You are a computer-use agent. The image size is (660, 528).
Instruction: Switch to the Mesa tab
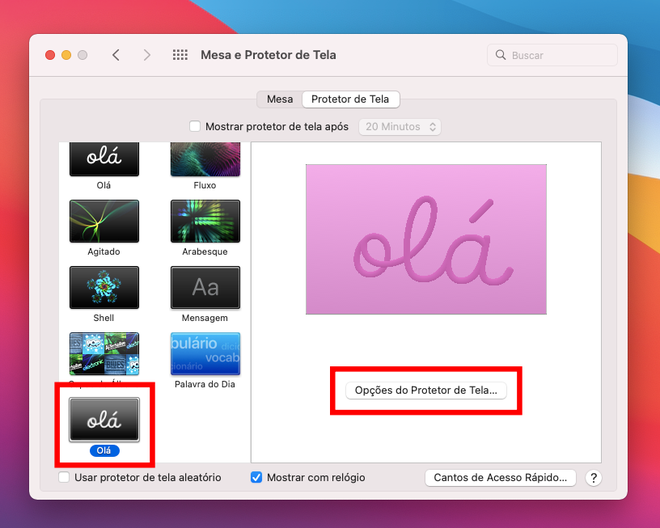pos(280,99)
